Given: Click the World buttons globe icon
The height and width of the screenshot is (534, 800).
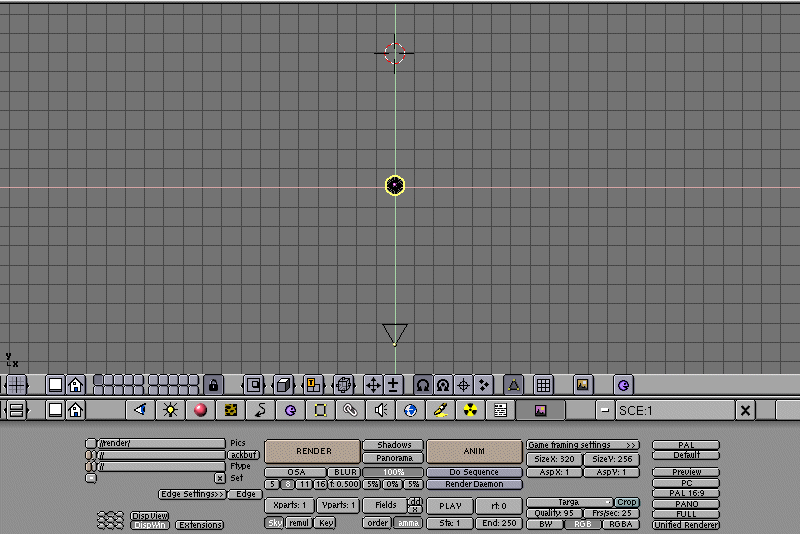Looking at the screenshot, I should click(x=410, y=410).
